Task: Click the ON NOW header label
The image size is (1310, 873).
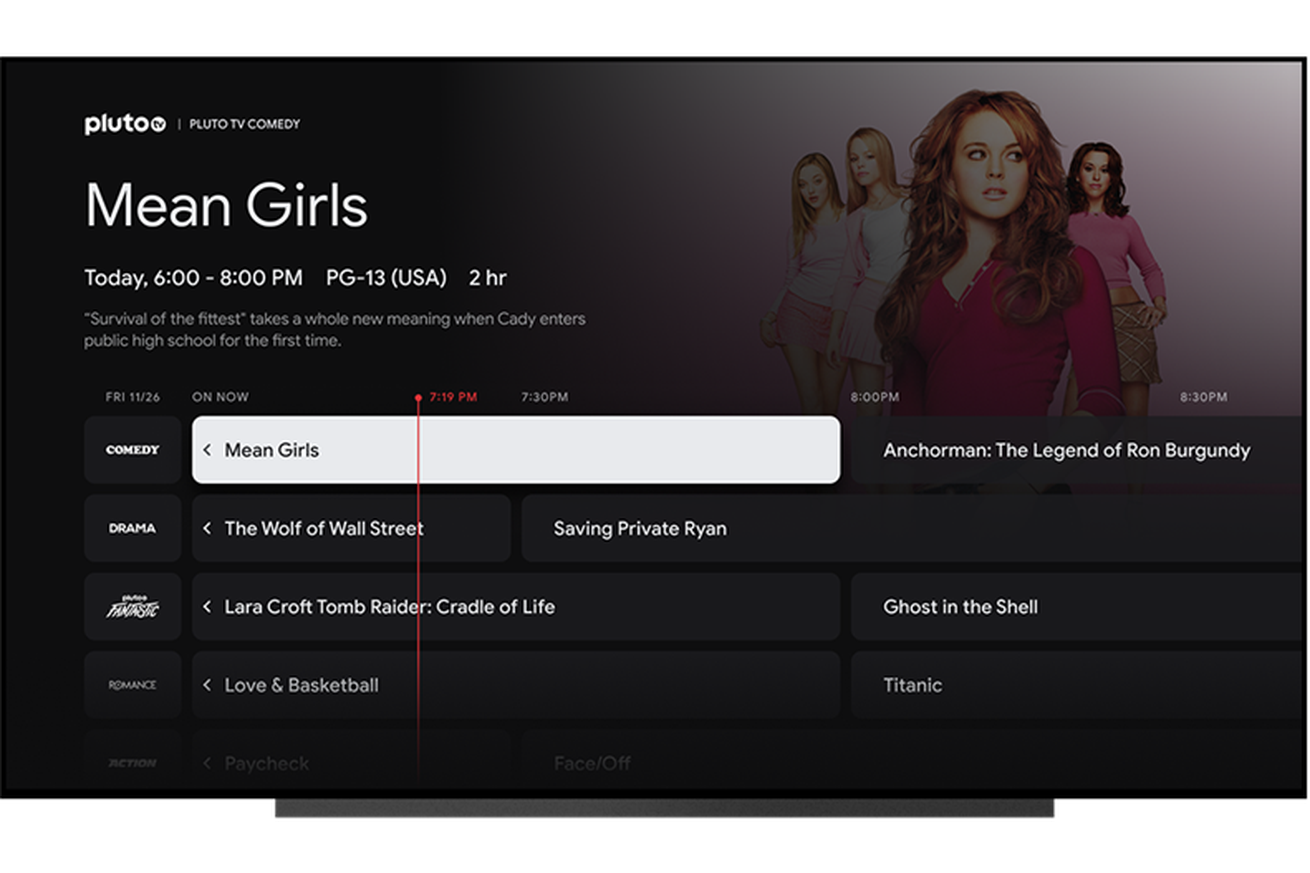Action: (x=220, y=397)
